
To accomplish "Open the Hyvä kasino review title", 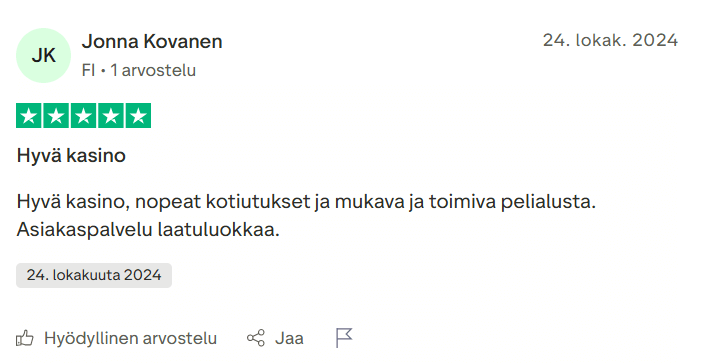I will pyautogui.click(x=71, y=156).
